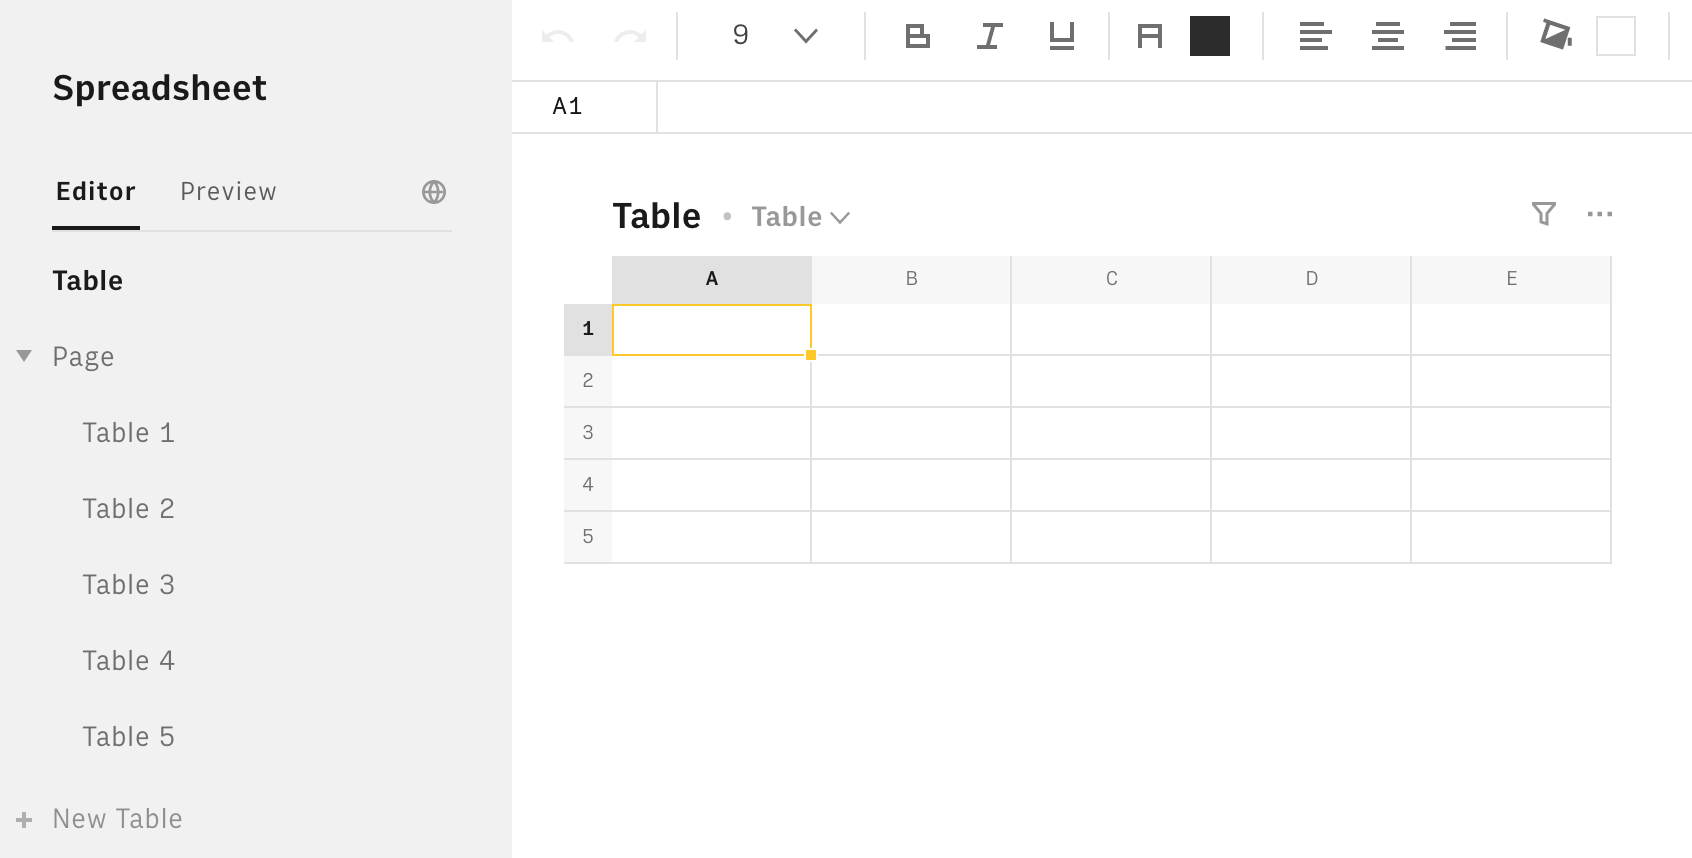This screenshot has width=1692, height=858.
Task: Align text to the right
Action: [1460, 37]
